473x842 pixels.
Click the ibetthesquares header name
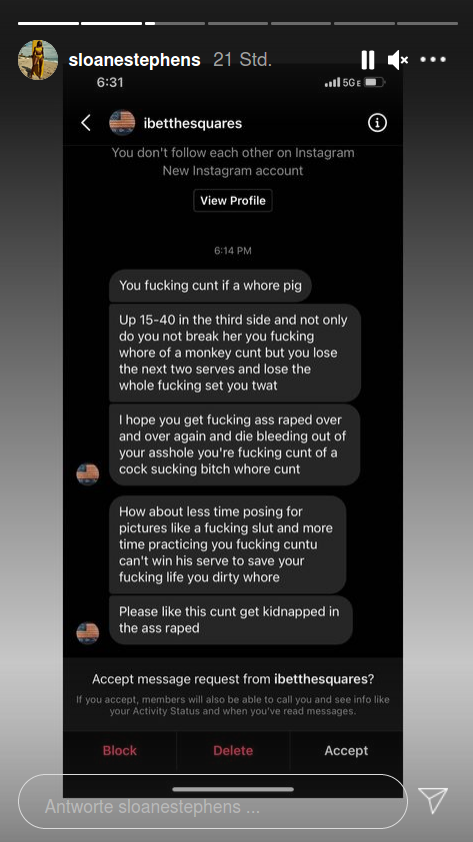pyautogui.click(x=193, y=124)
